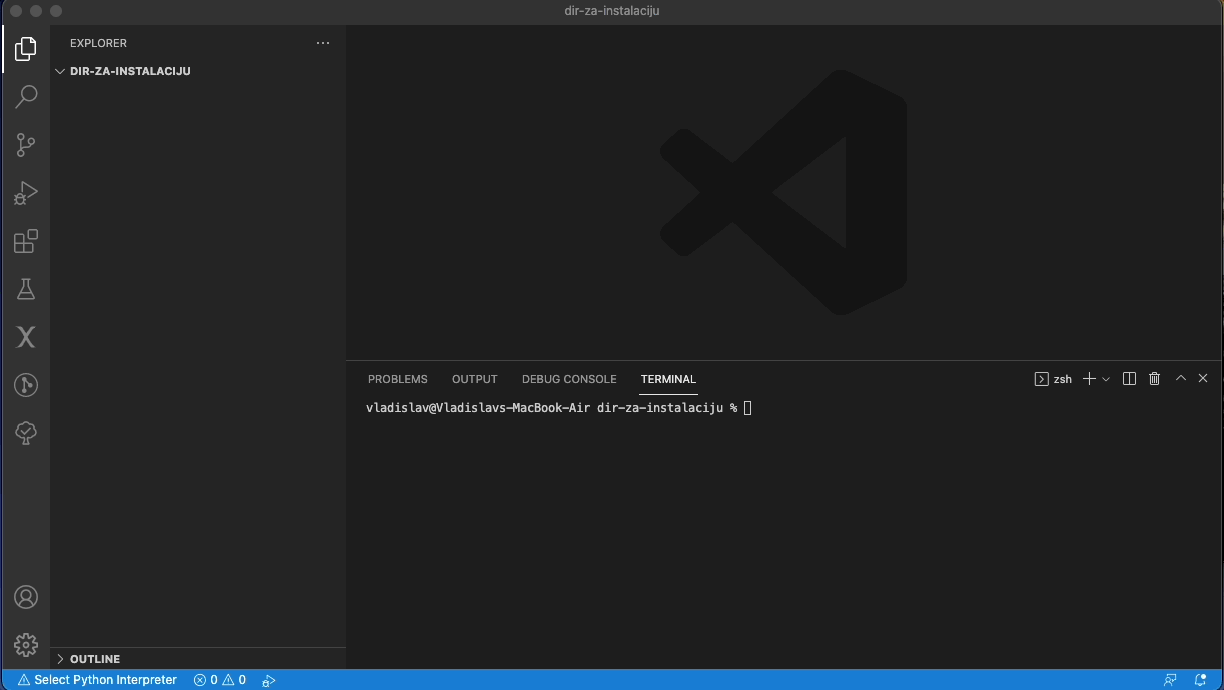This screenshot has height=690, width=1224.
Task: Open the Run and Debug view
Action: pyautogui.click(x=26, y=193)
